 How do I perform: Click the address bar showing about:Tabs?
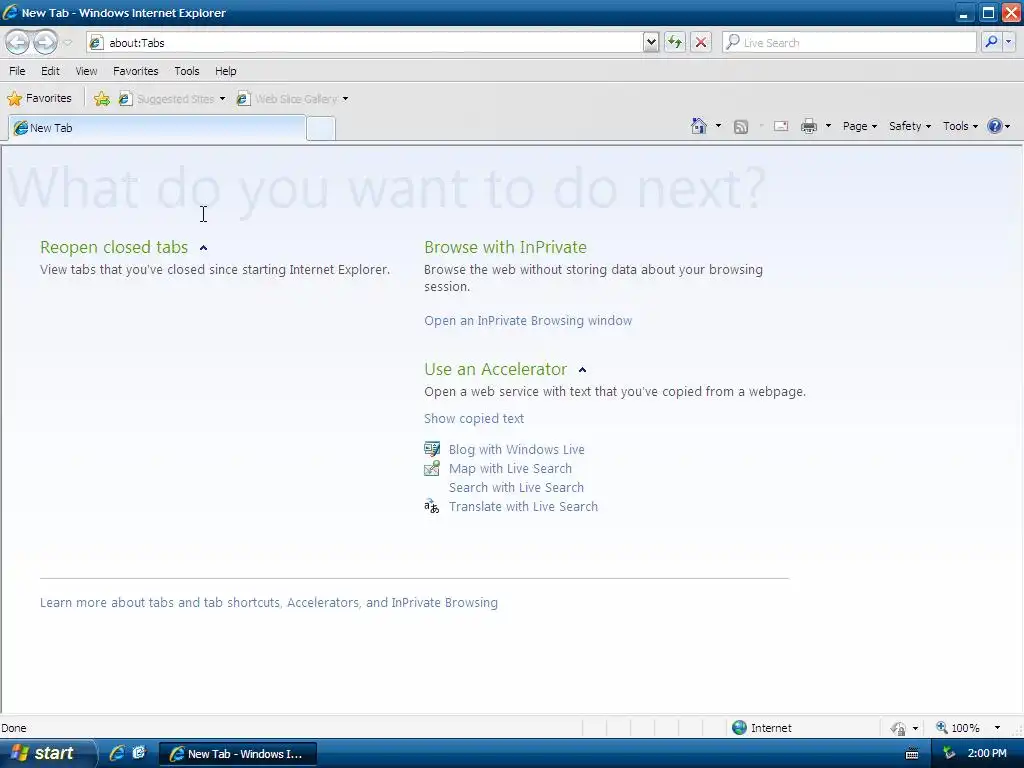[364, 42]
